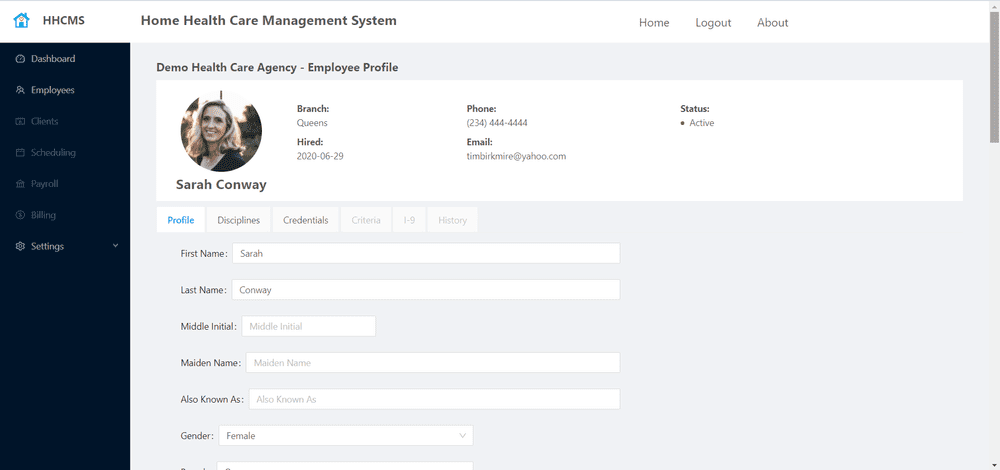Select the Profile tab
Image resolution: width=1000 pixels, height=470 pixels.
[x=181, y=220]
